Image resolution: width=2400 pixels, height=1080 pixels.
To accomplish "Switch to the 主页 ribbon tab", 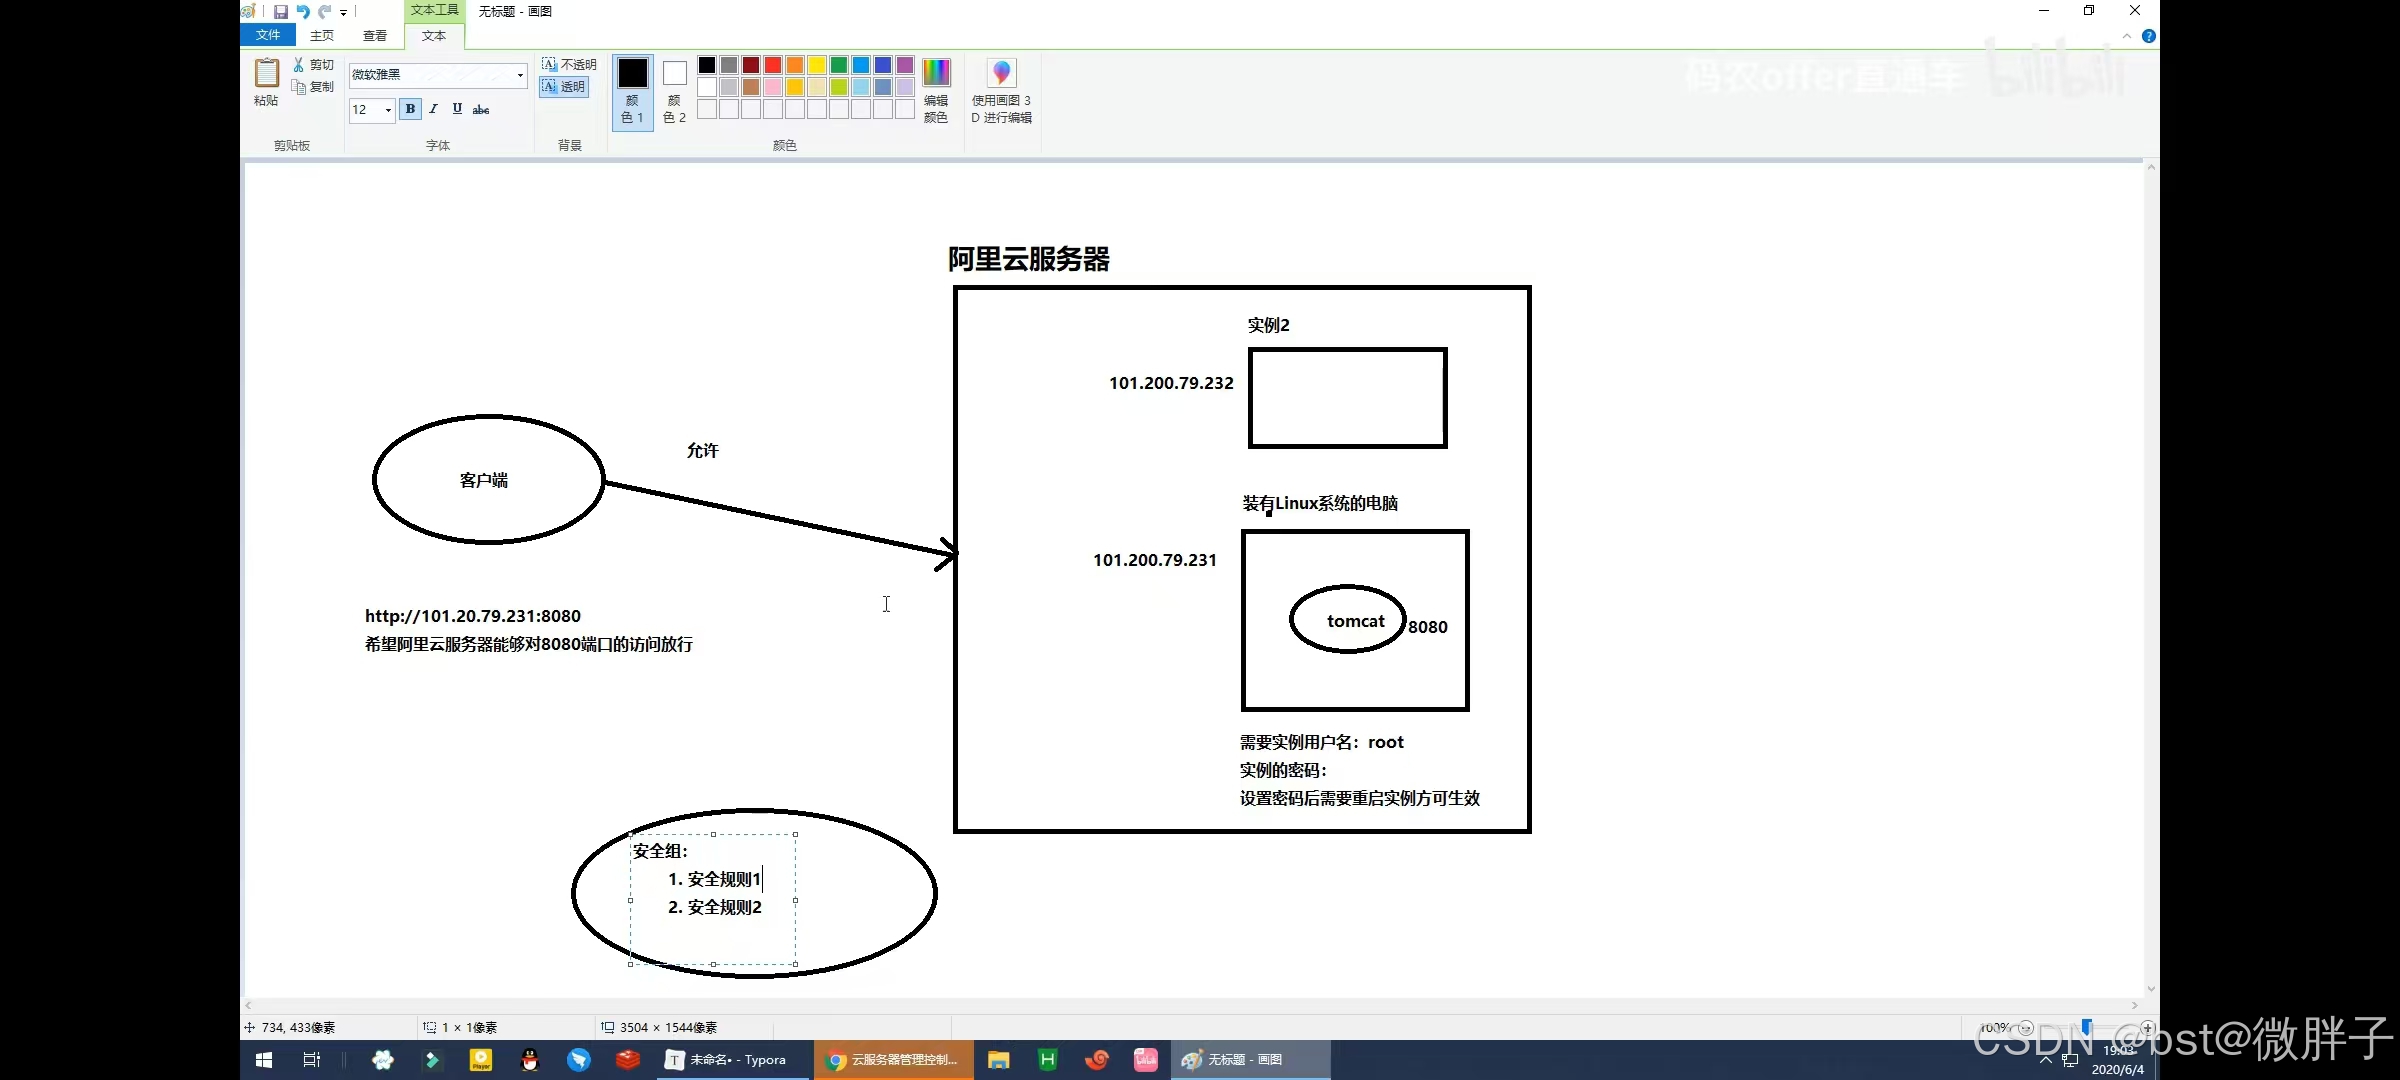I will [x=321, y=34].
